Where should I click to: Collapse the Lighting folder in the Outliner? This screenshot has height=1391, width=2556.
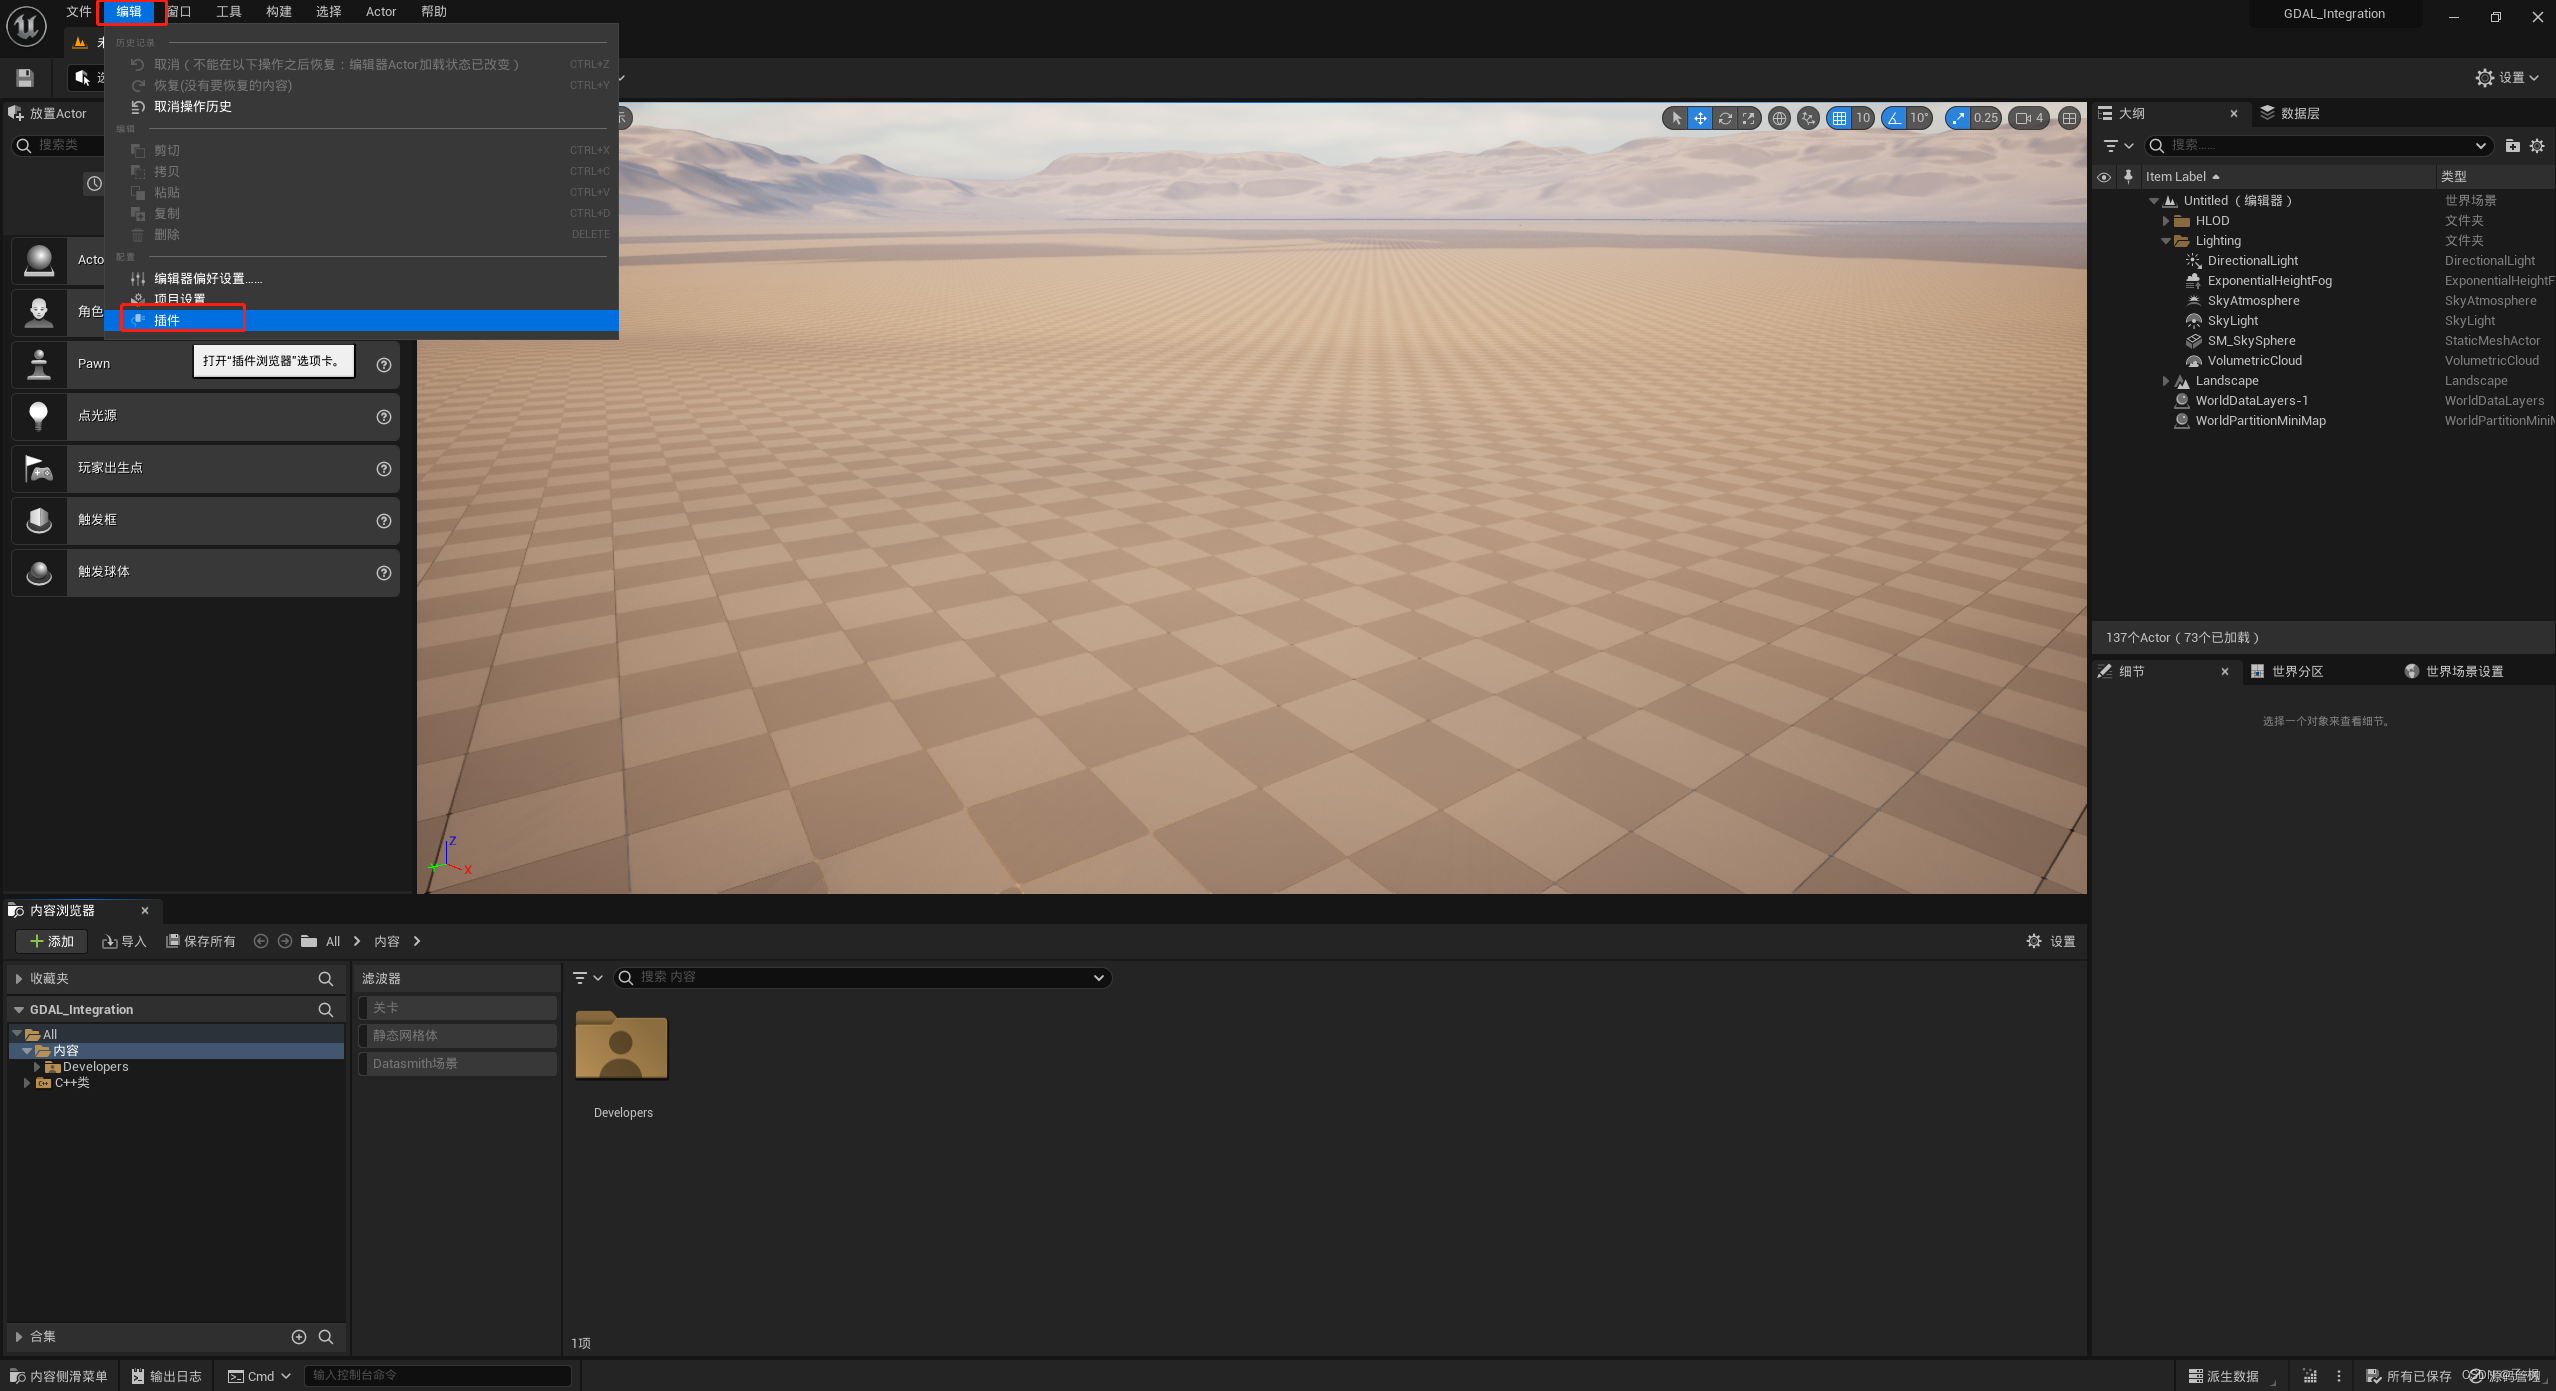coord(2166,241)
